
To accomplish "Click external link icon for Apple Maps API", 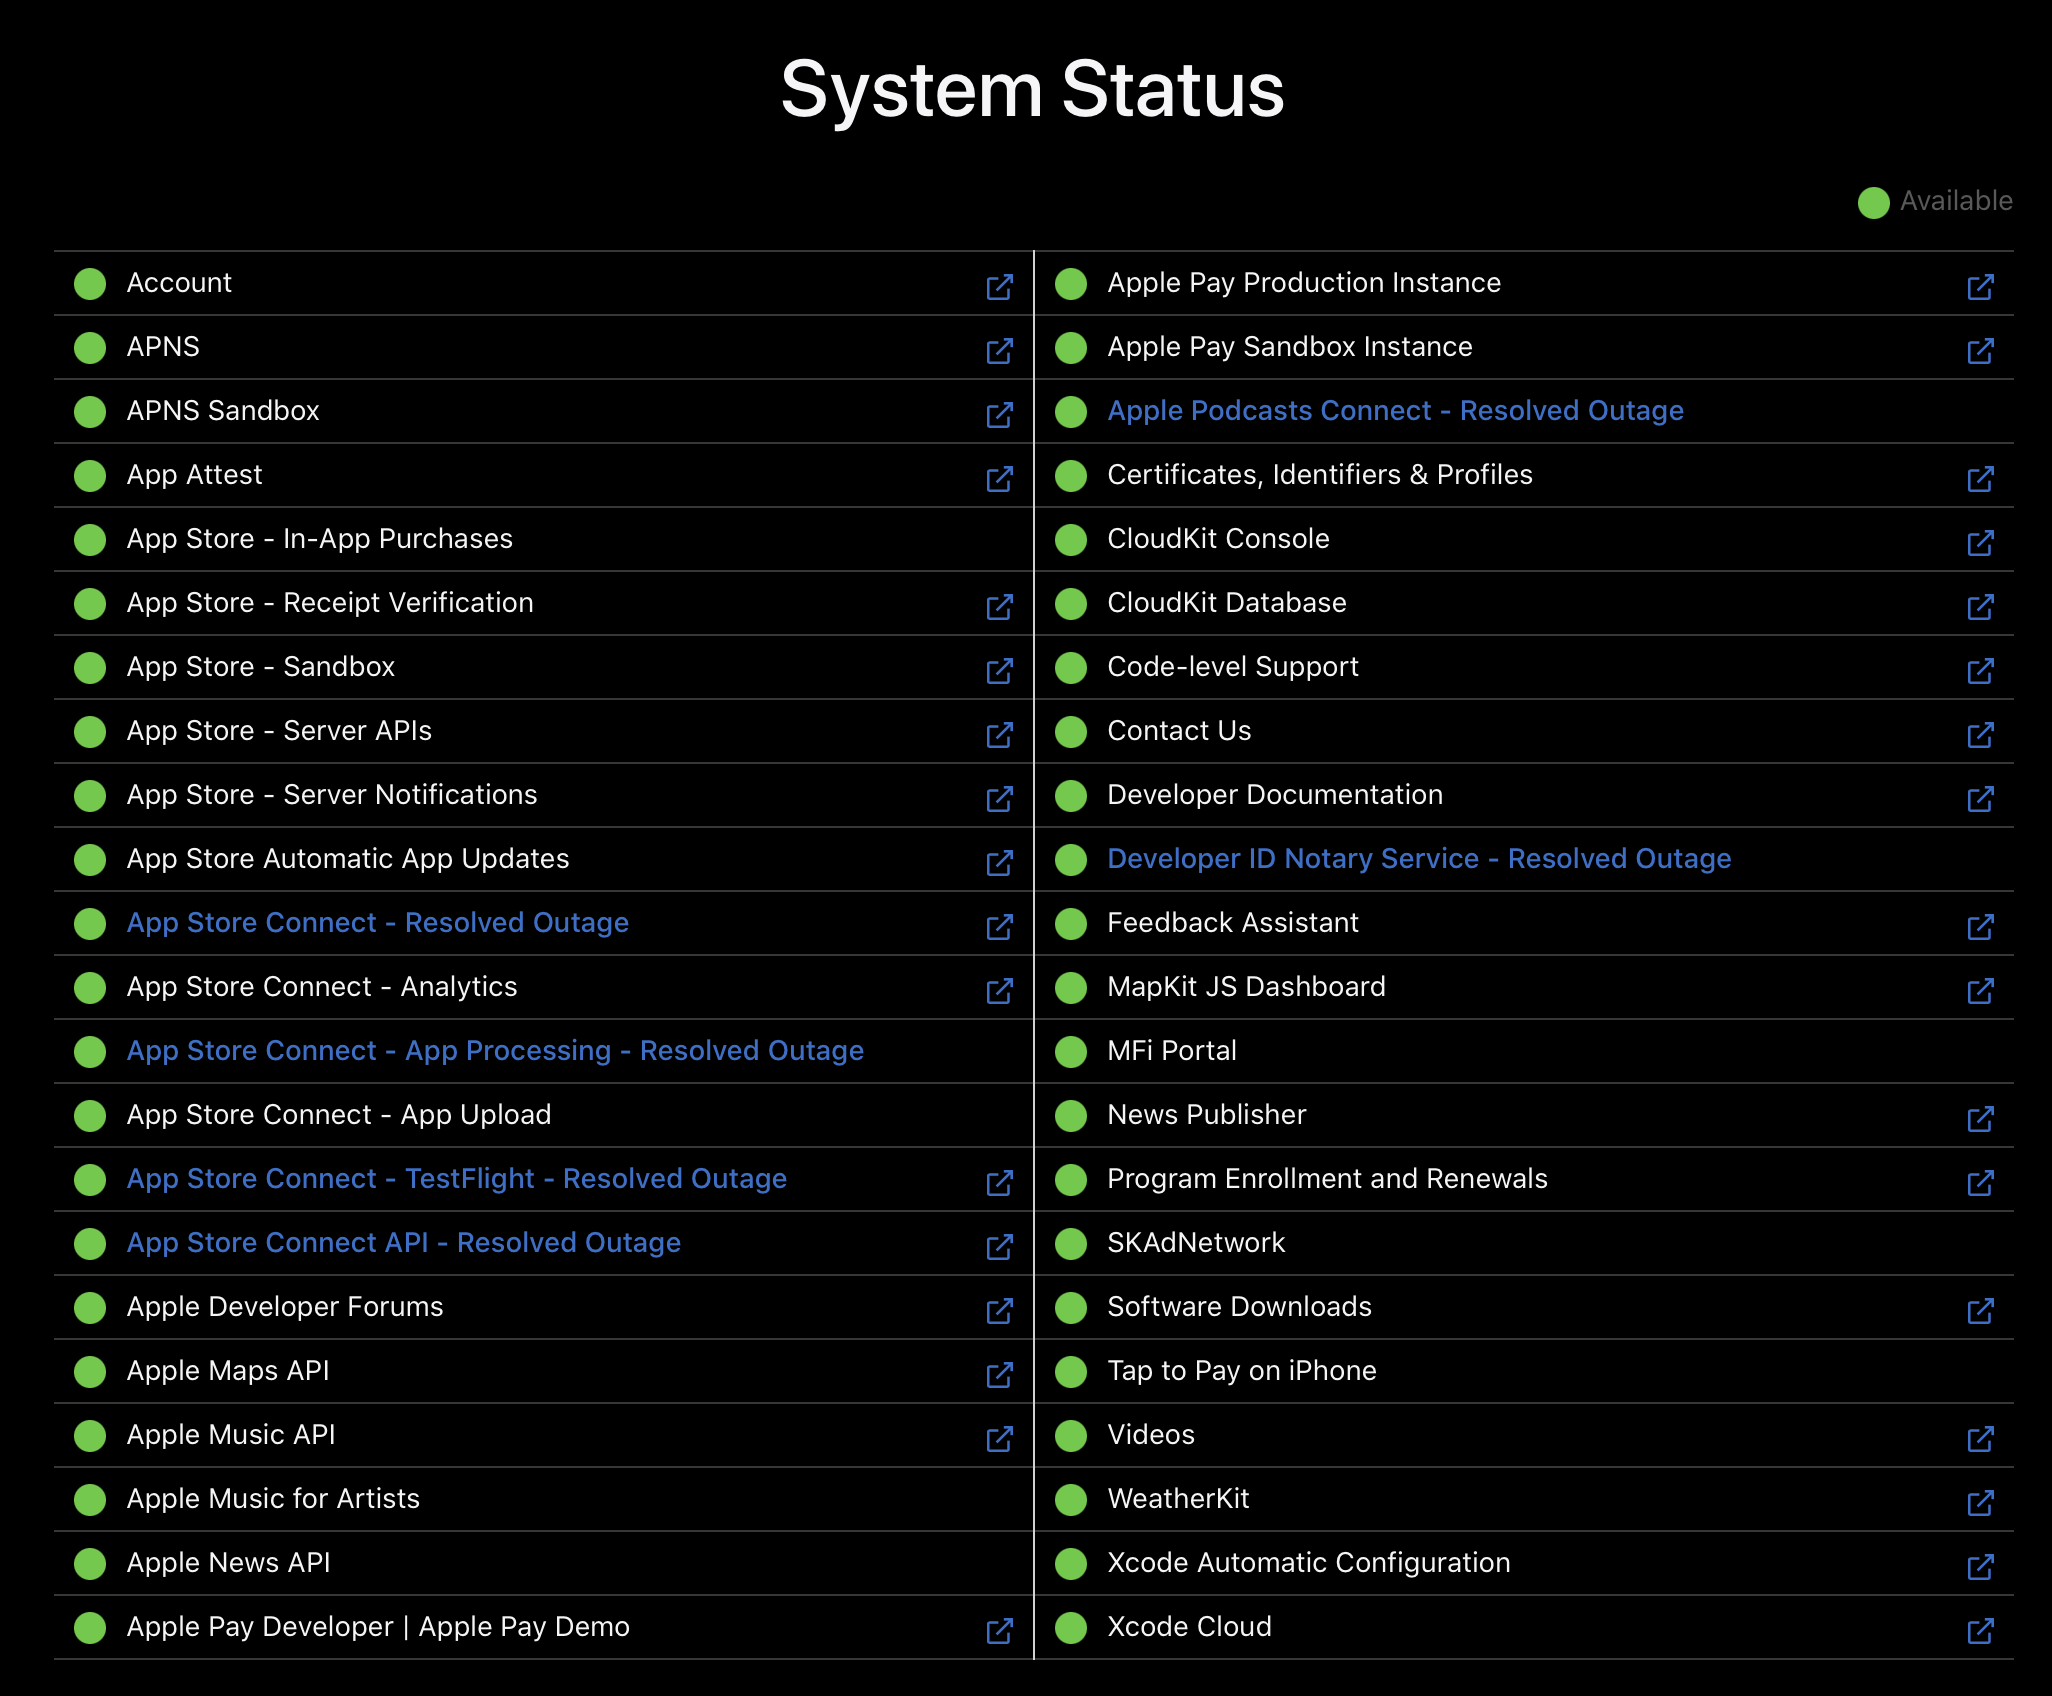I will (999, 1375).
